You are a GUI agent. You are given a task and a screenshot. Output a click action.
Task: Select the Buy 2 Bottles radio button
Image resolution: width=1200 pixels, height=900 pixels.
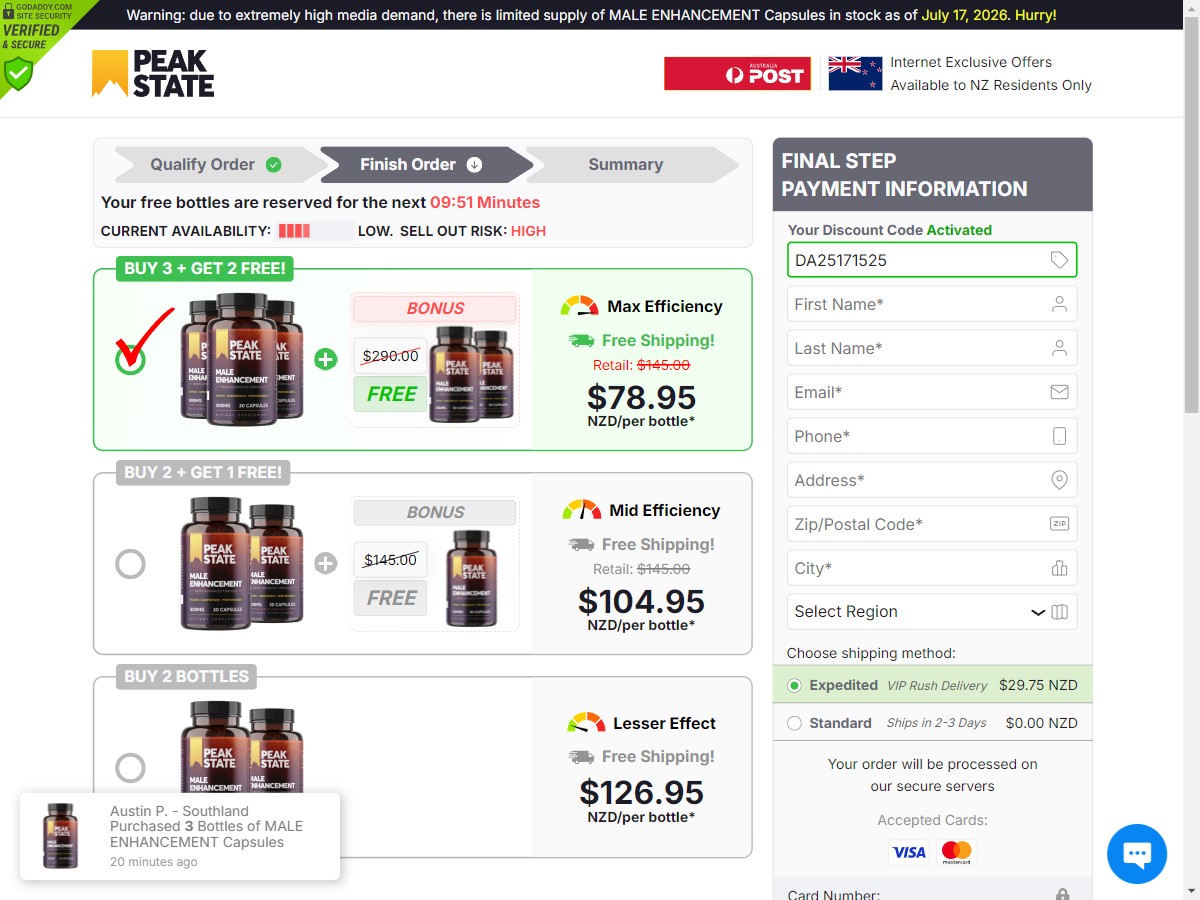point(130,768)
